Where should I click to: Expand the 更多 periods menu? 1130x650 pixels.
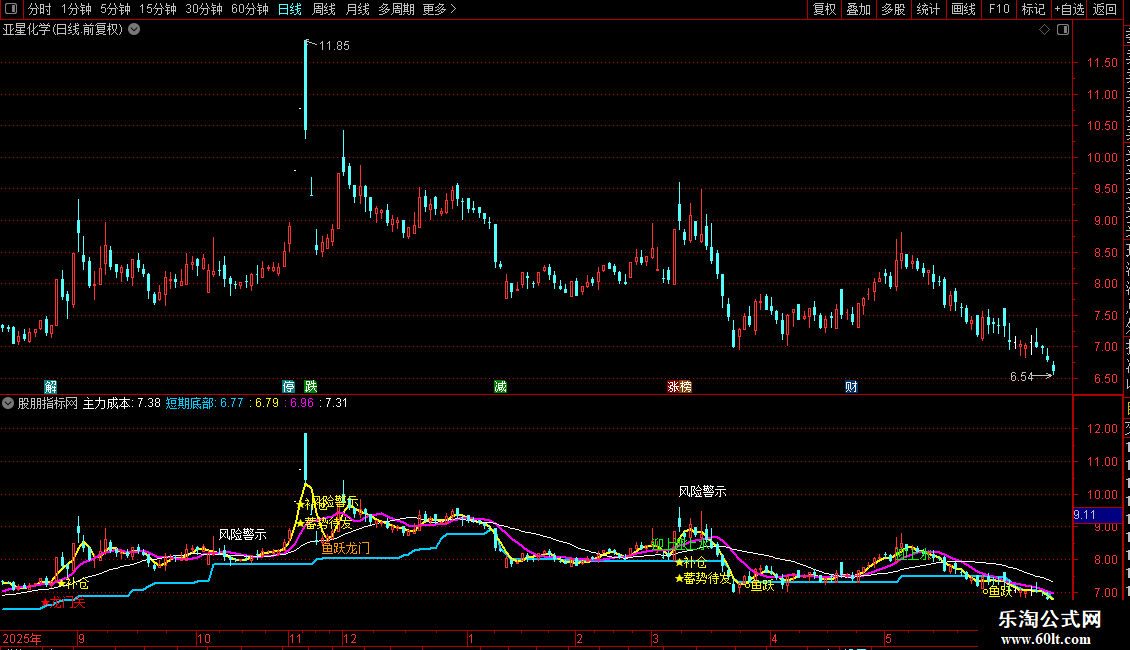tap(439, 9)
